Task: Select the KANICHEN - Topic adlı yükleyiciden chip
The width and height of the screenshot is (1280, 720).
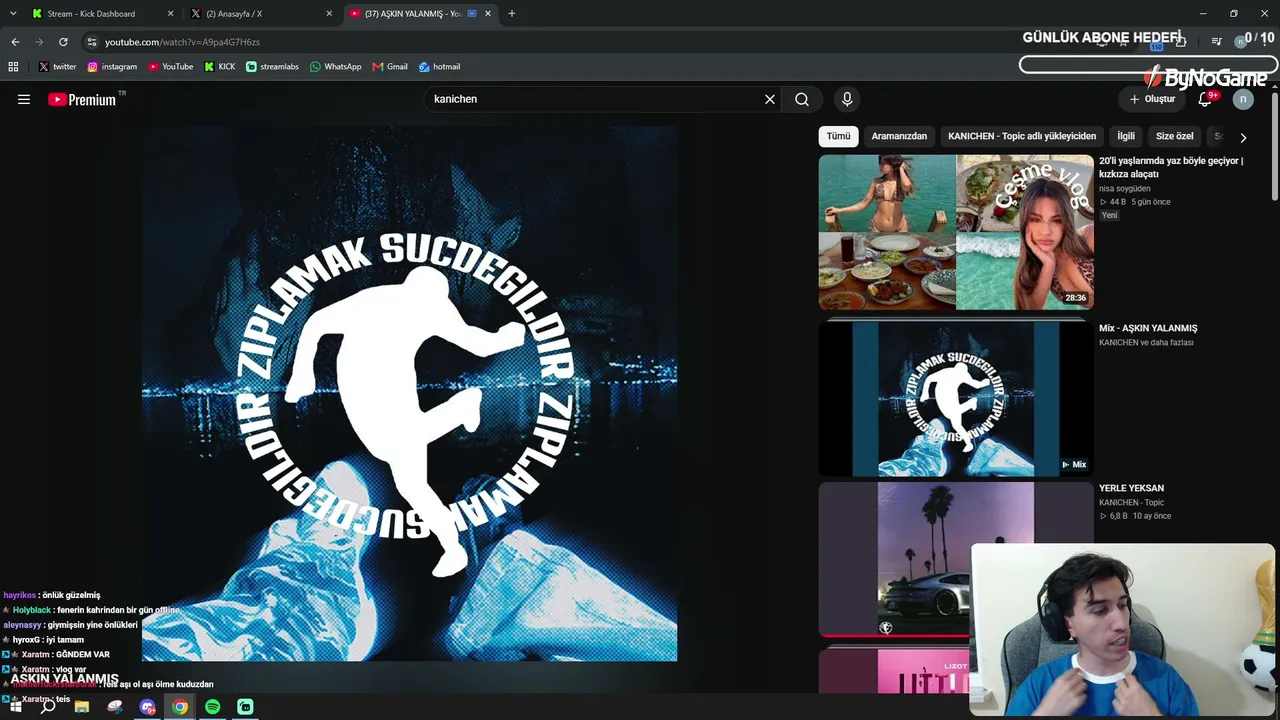Action: point(1022,136)
